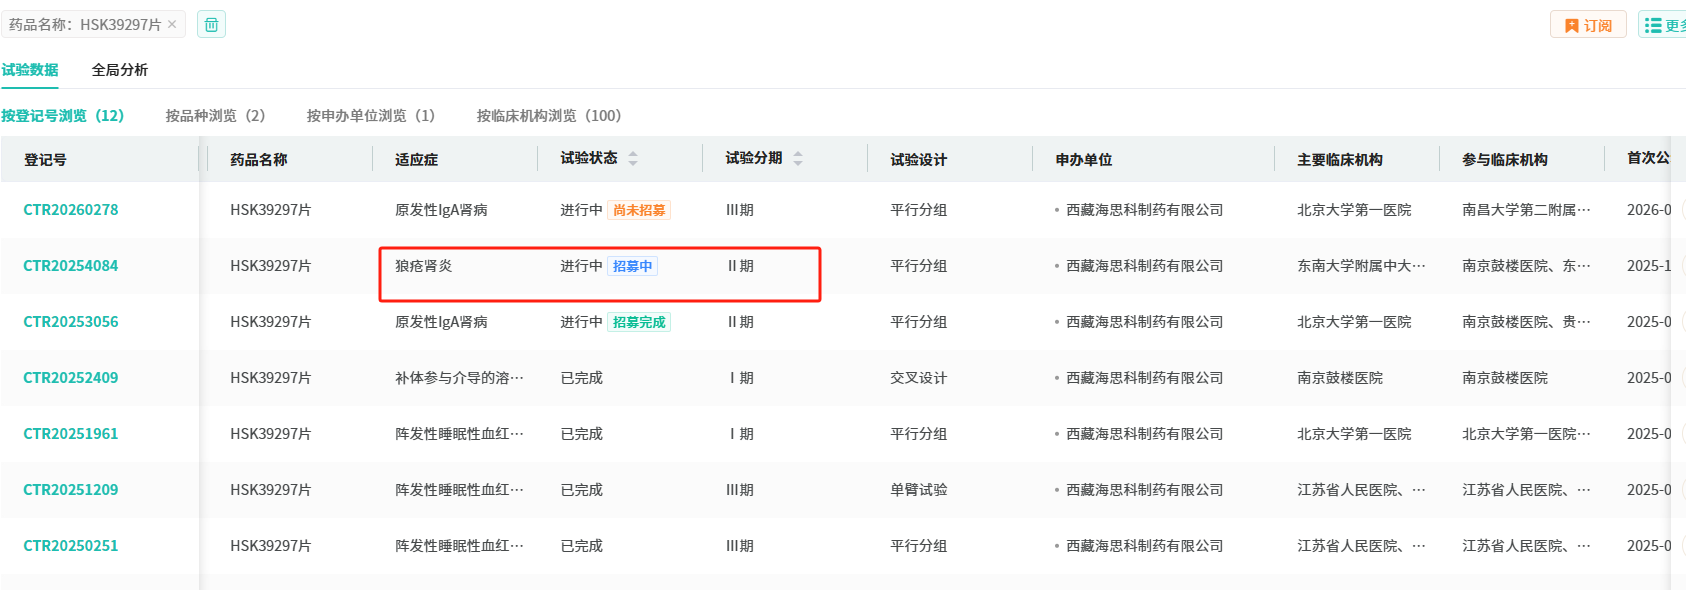The height and width of the screenshot is (590, 1686).
Task: Open 按临床机构浏览 (100) view
Action: point(548,116)
